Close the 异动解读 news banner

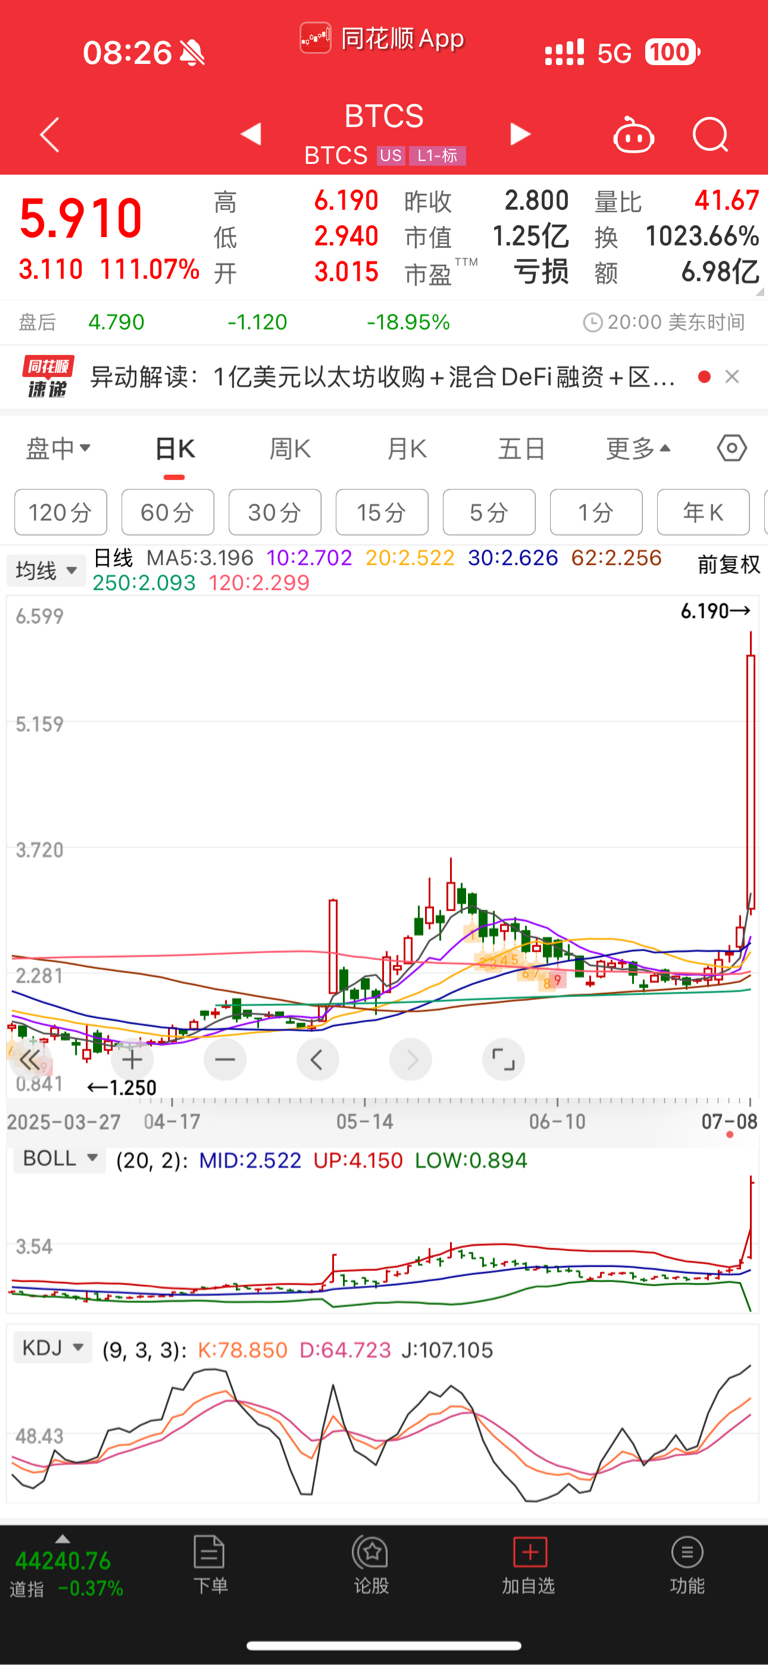tap(732, 377)
